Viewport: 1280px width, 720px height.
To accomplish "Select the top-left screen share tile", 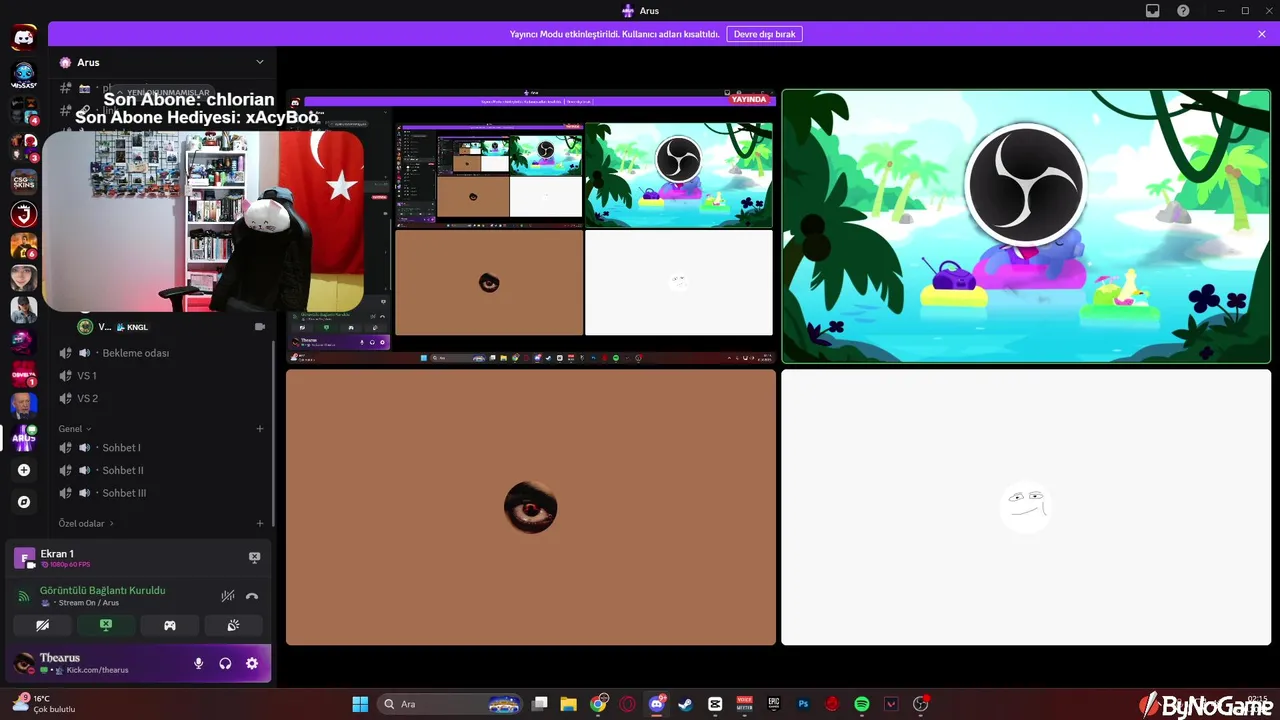I will click(531, 226).
